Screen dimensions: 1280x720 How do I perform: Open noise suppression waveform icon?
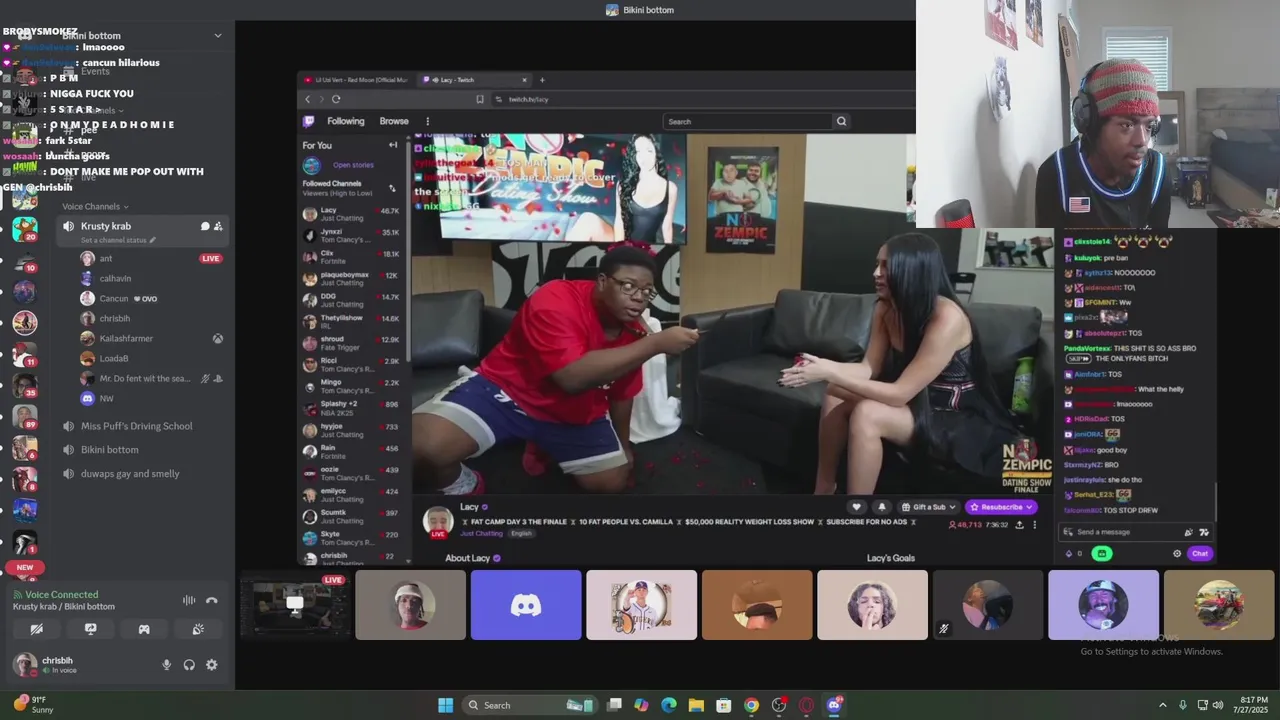point(189,600)
